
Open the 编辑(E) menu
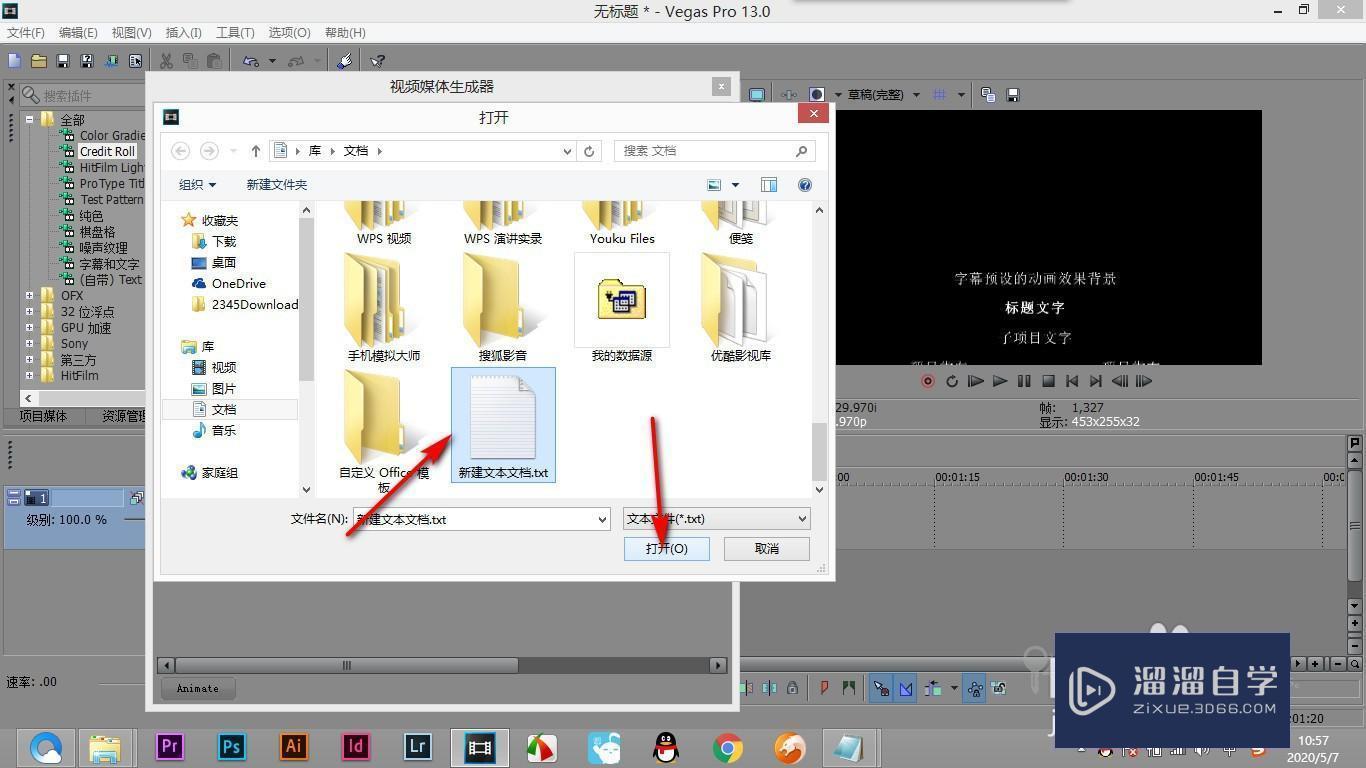tap(78, 33)
